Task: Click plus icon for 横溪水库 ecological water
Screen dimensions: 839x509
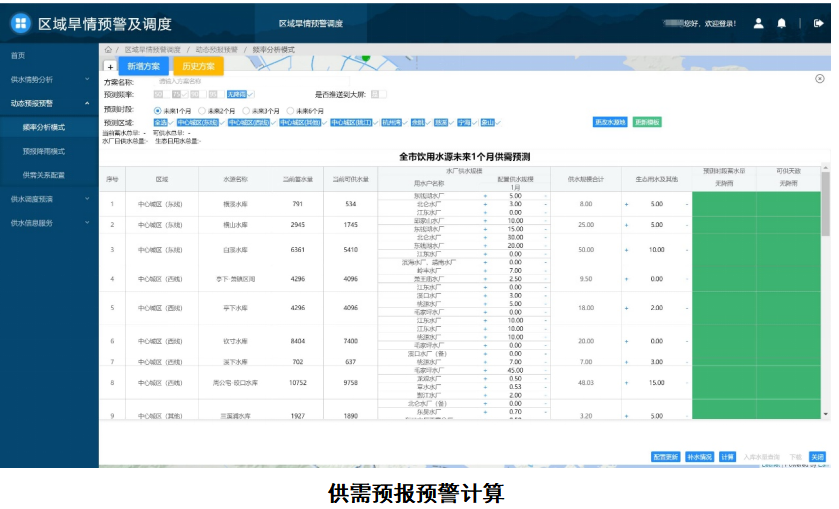Action: point(627,204)
